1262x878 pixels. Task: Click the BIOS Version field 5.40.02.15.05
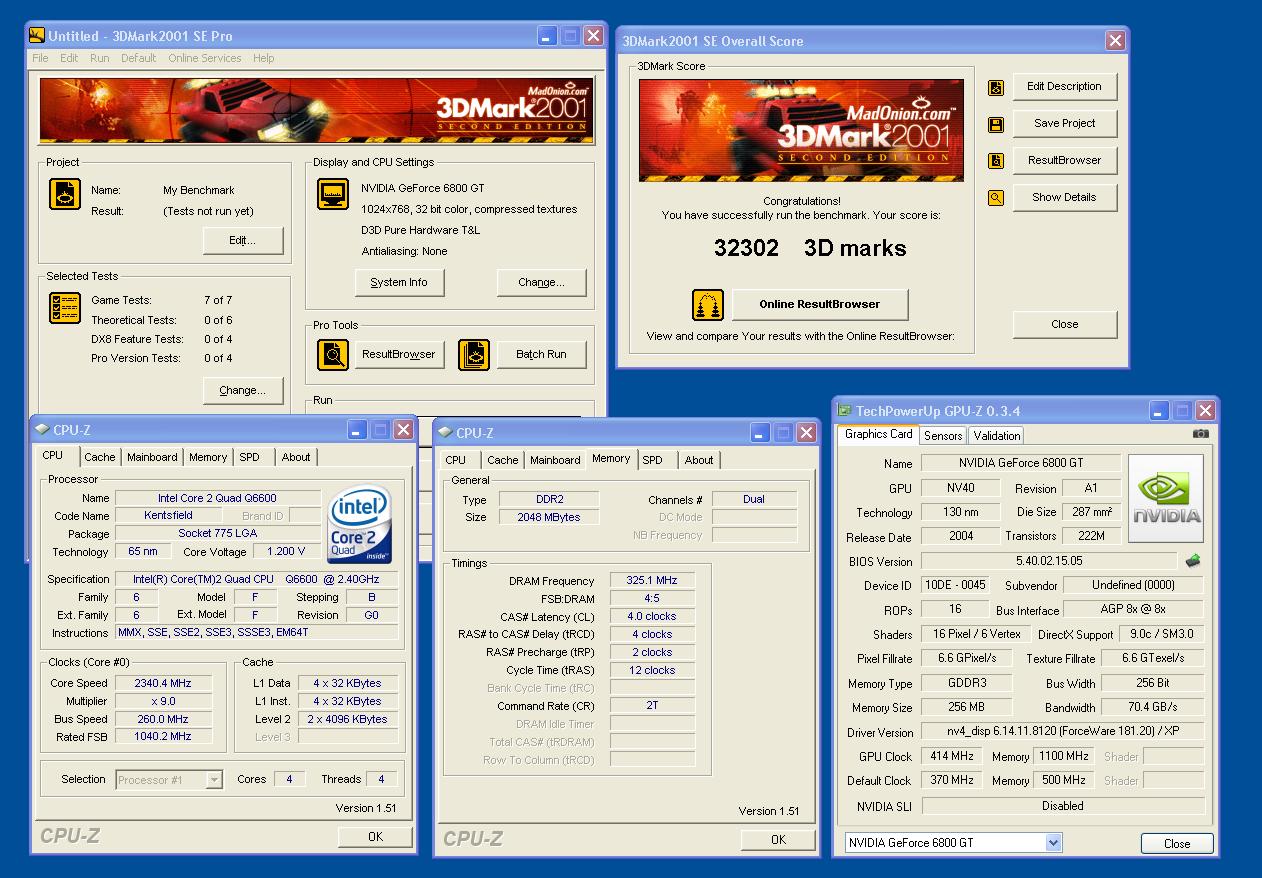click(1049, 561)
